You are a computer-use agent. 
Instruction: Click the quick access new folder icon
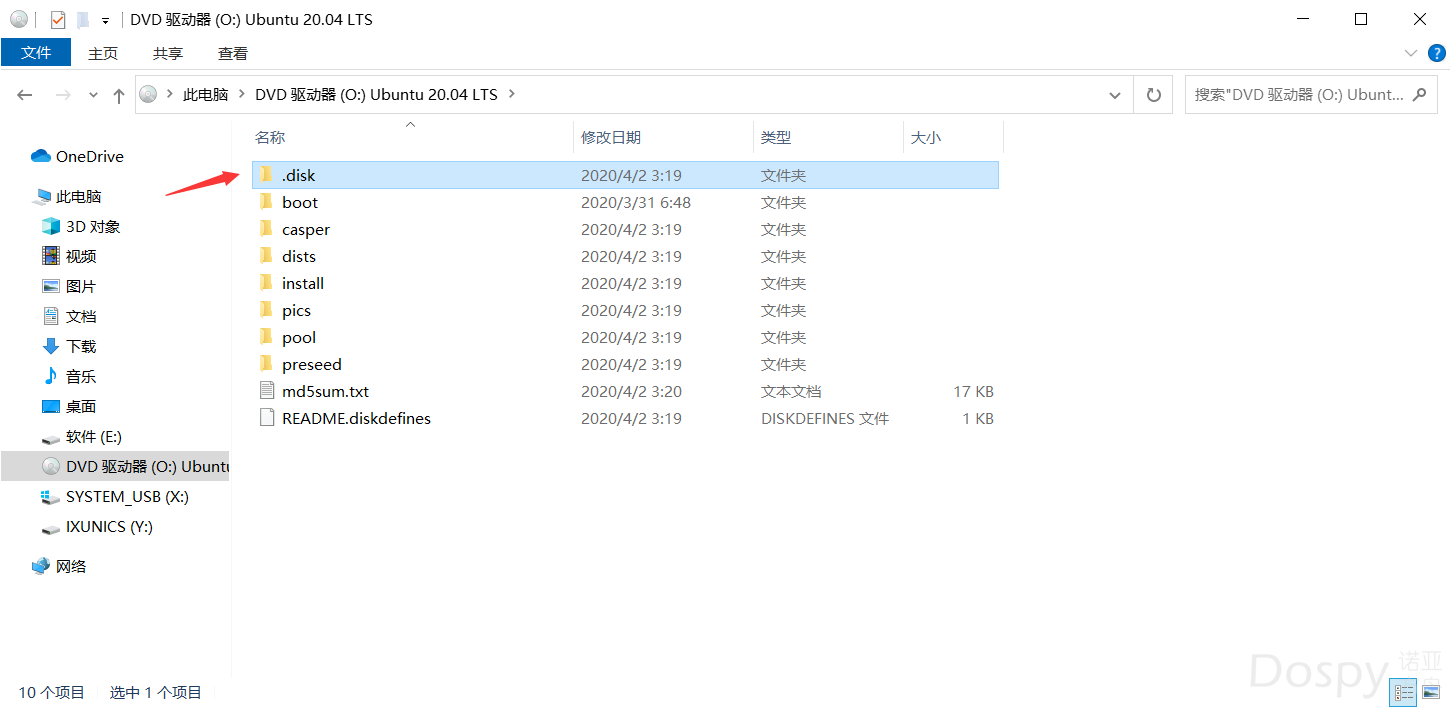[x=83, y=19]
